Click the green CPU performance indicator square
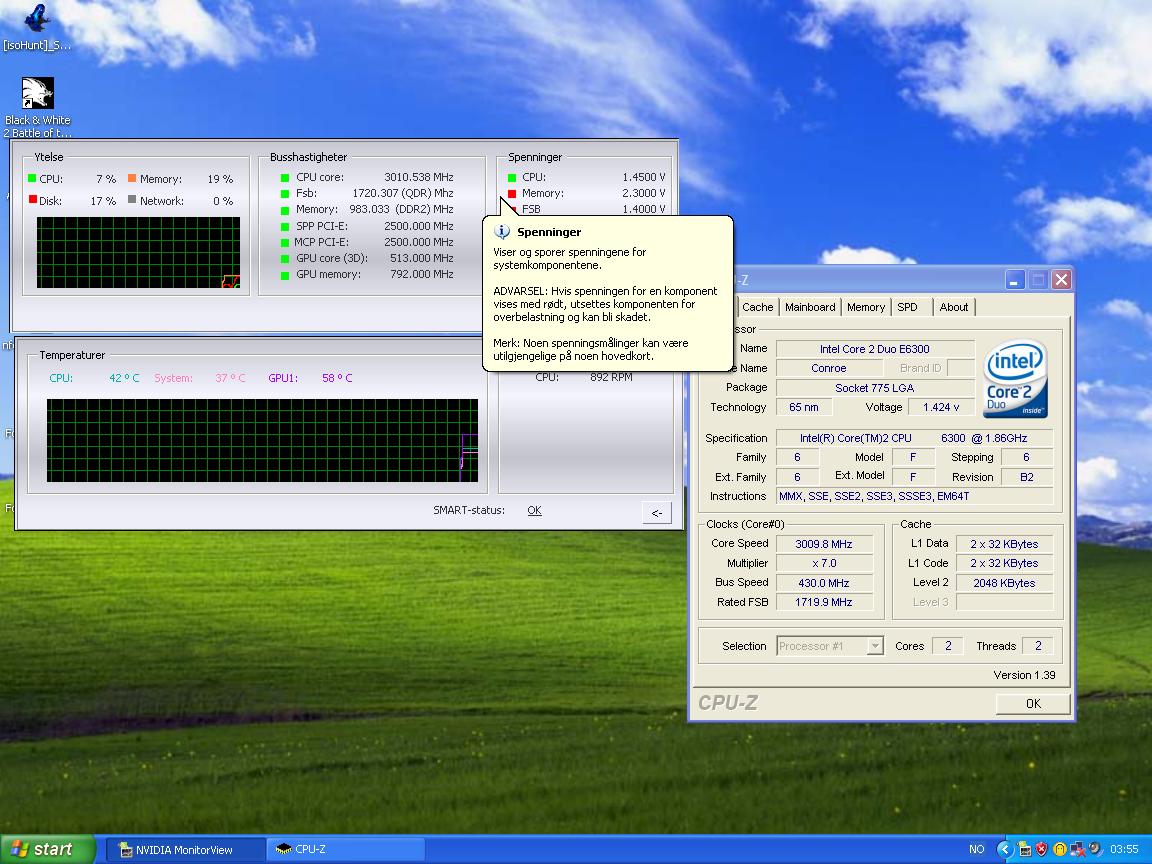The height and width of the screenshot is (864, 1152). pos(32,178)
